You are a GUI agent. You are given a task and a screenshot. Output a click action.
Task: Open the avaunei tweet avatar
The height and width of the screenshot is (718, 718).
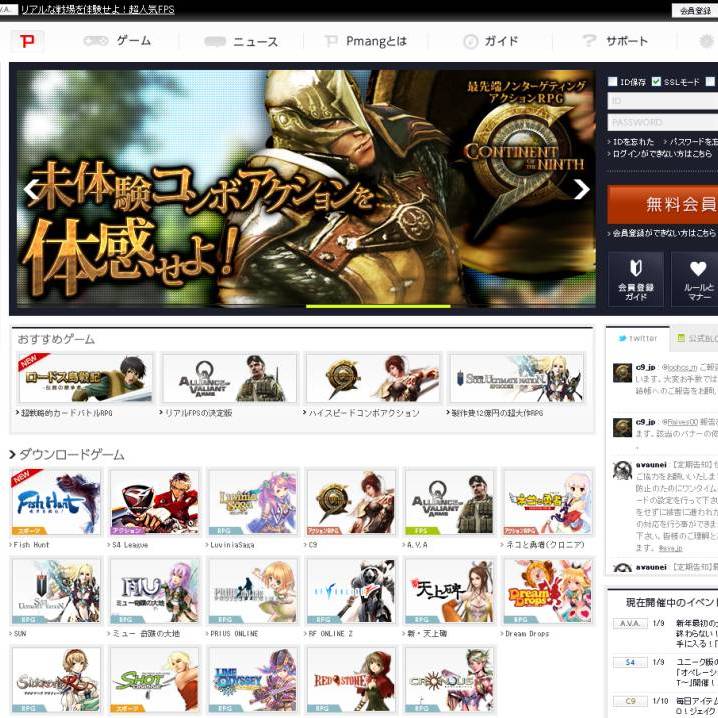click(x=622, y=470)
